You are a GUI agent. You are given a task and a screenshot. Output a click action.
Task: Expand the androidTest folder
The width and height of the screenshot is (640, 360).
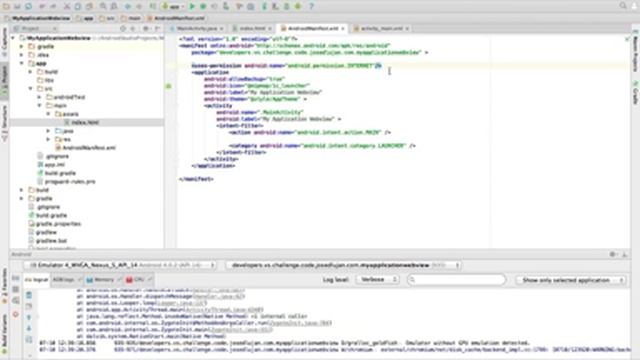(40, 97)
